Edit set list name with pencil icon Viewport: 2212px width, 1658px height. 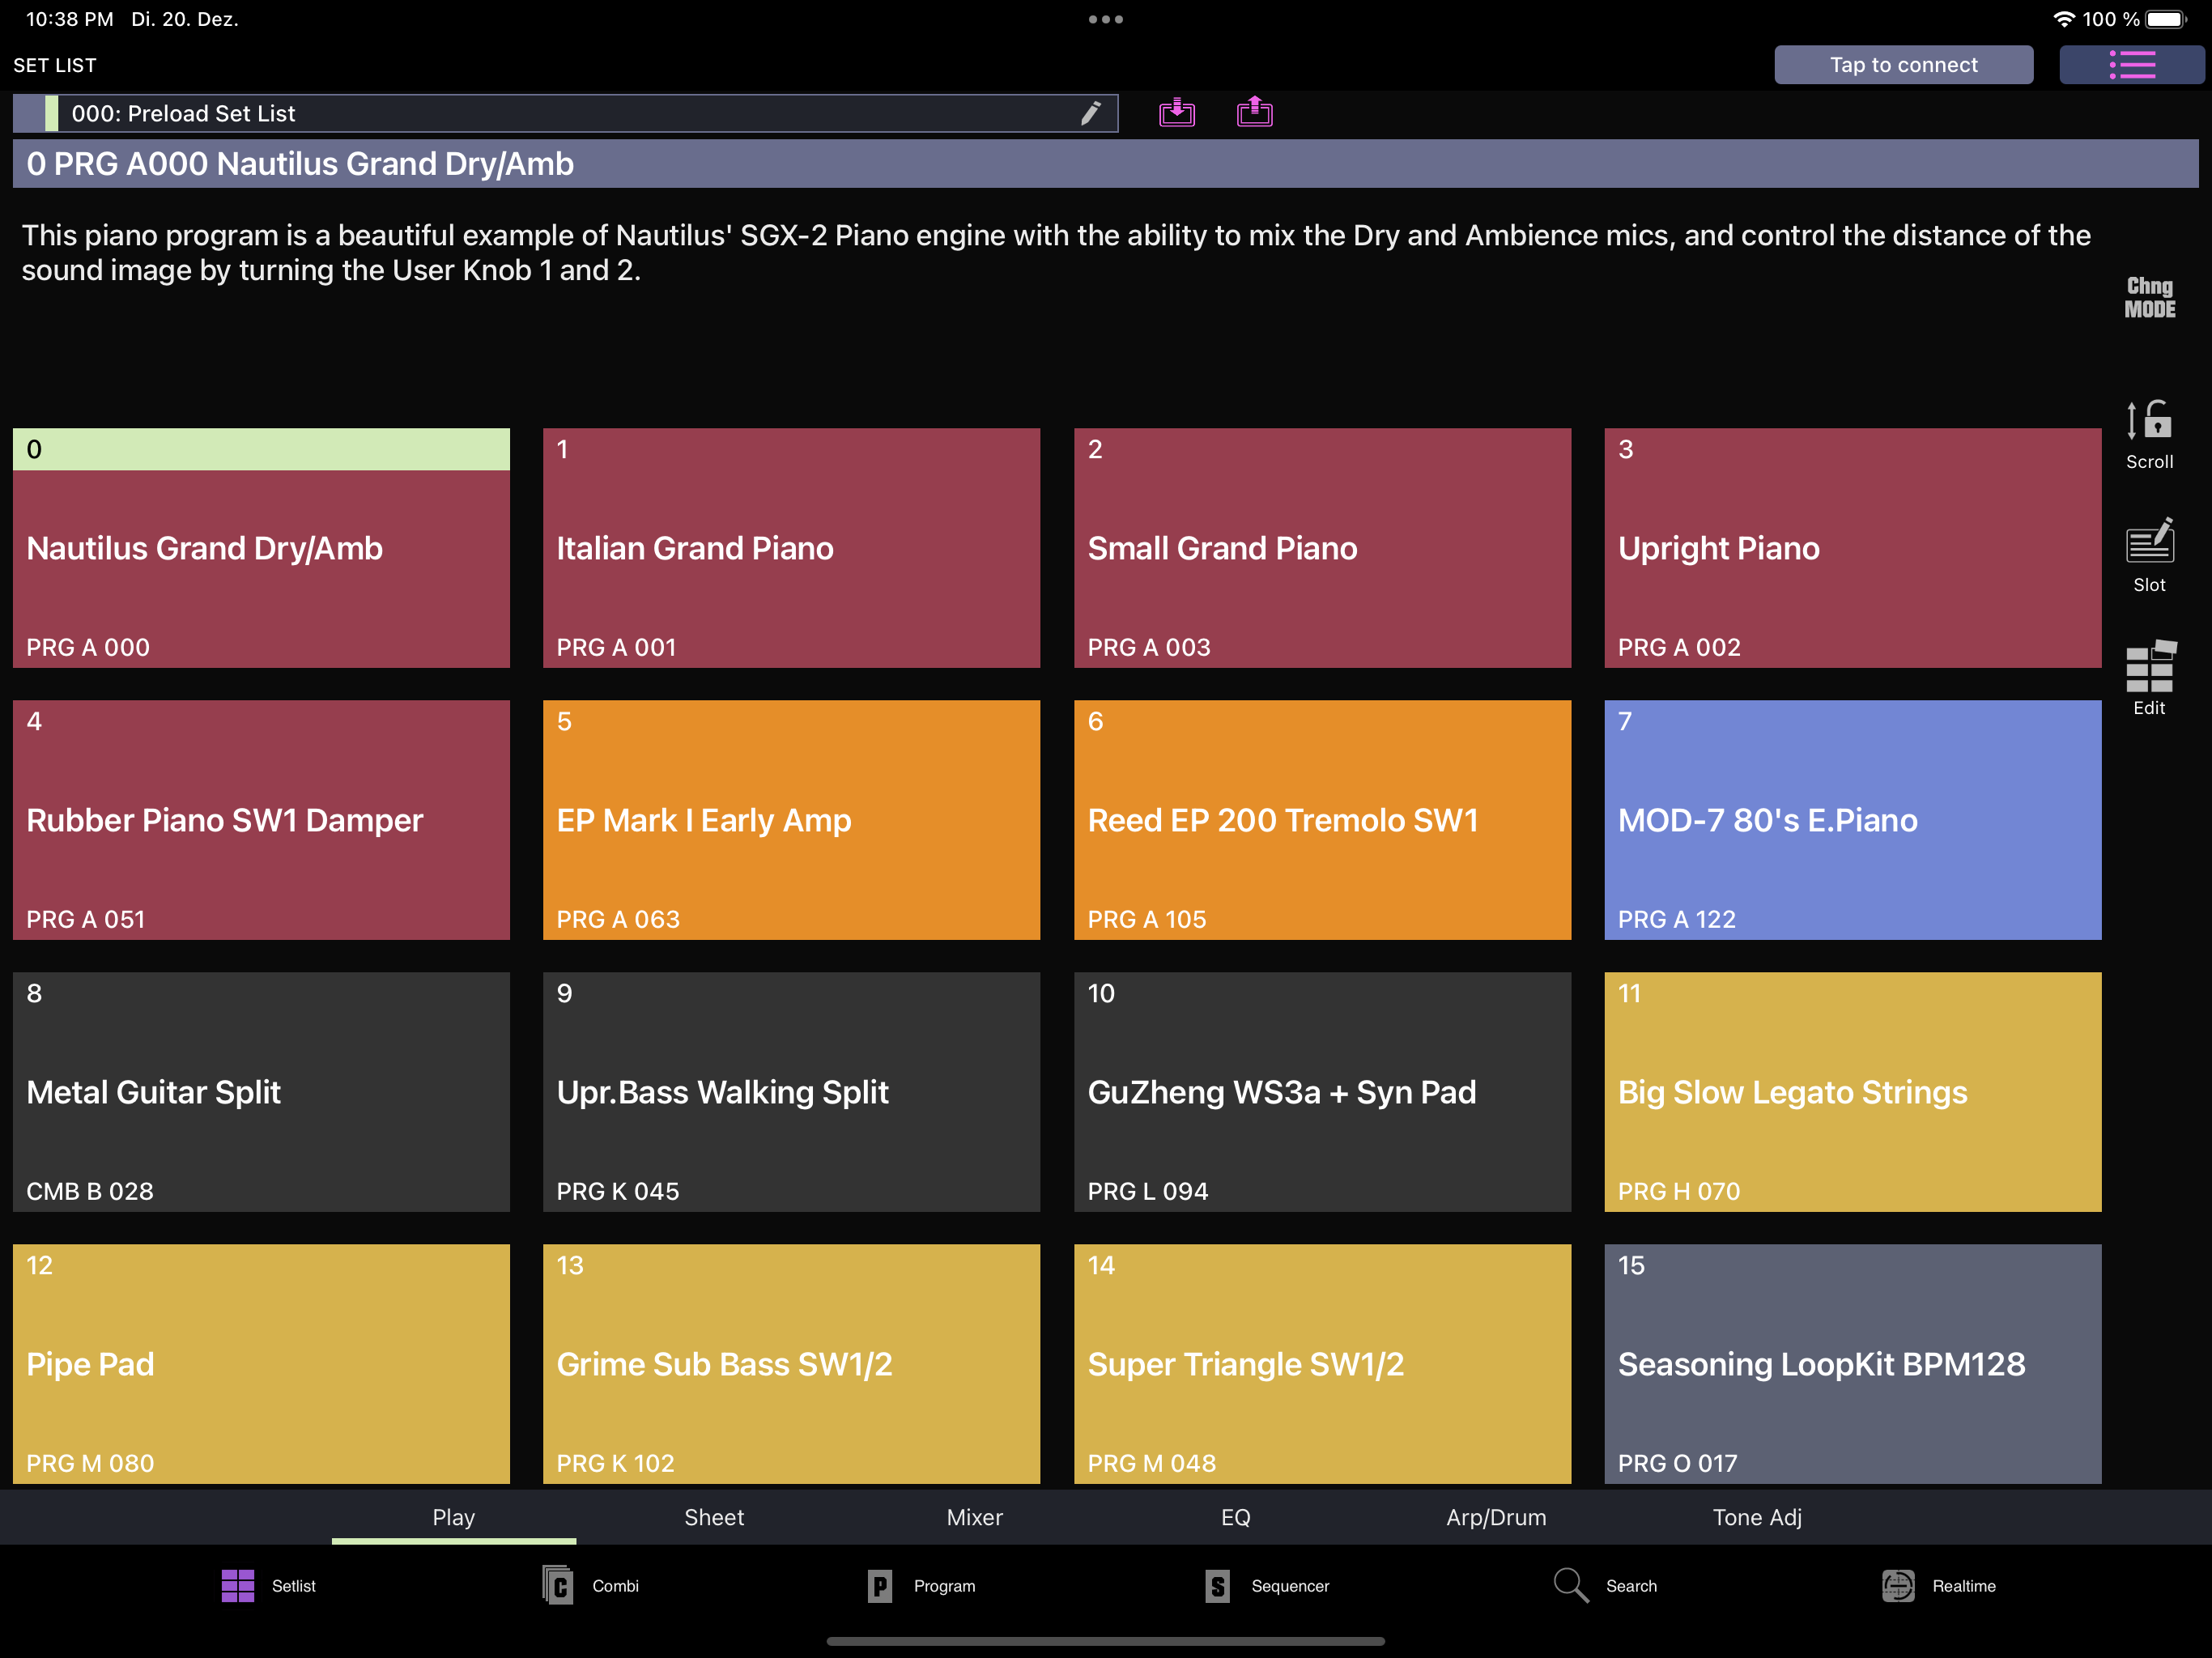[1090, 113]
